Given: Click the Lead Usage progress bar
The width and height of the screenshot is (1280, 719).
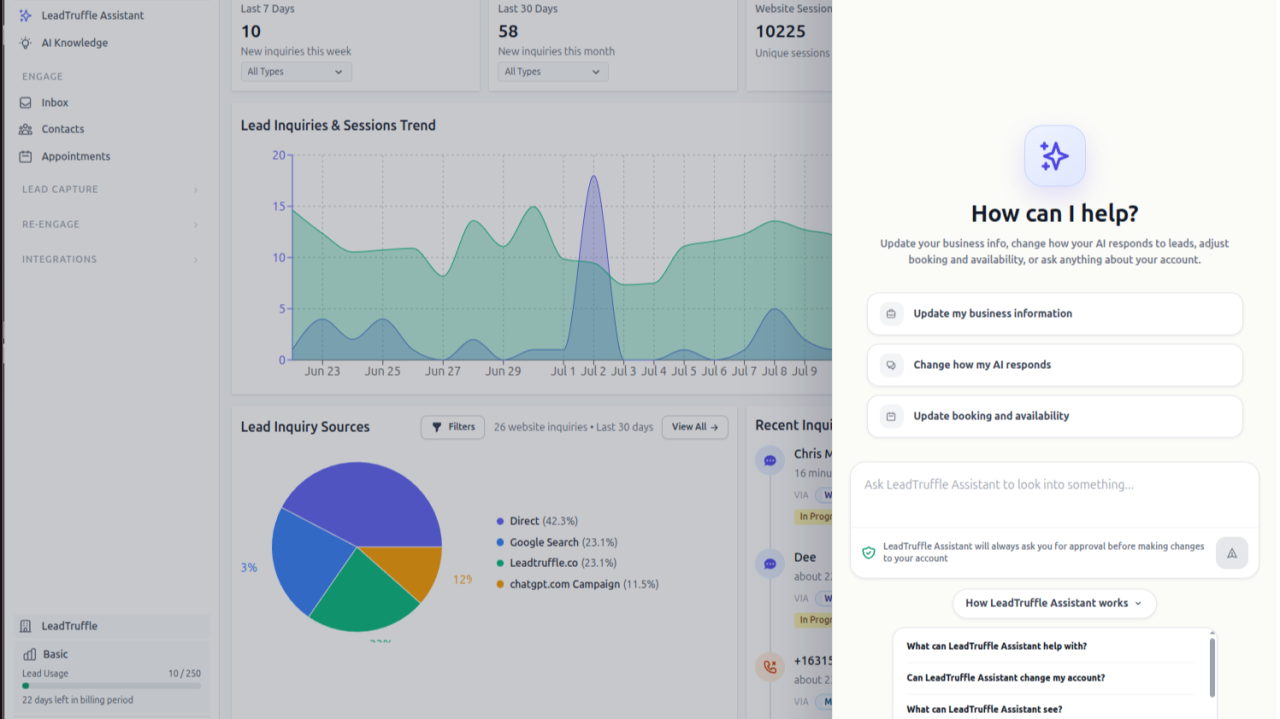Looking at the screenshot, I should [x=111, y=686].
